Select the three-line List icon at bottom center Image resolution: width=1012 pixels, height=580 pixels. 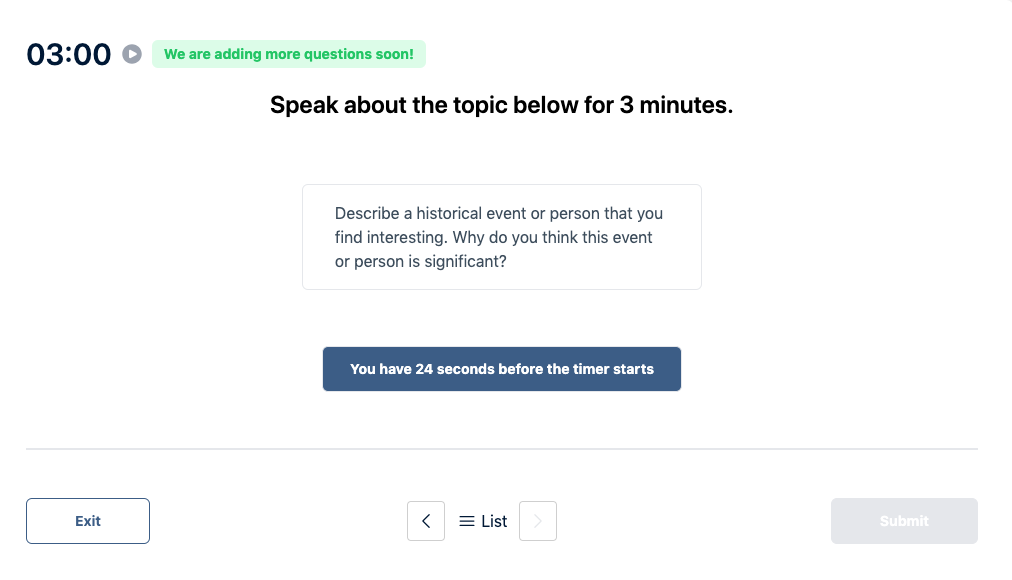[x=466, y=521]
